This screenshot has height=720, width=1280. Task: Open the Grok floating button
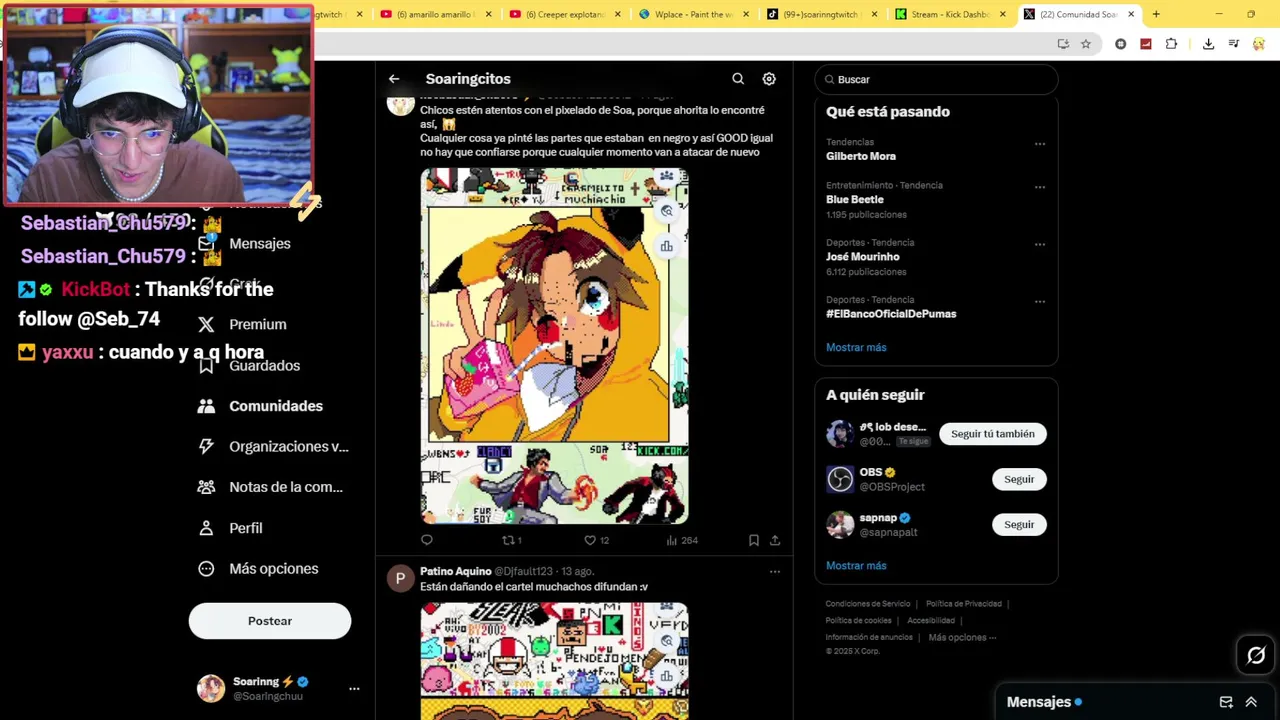click(x=1256, y=656)
